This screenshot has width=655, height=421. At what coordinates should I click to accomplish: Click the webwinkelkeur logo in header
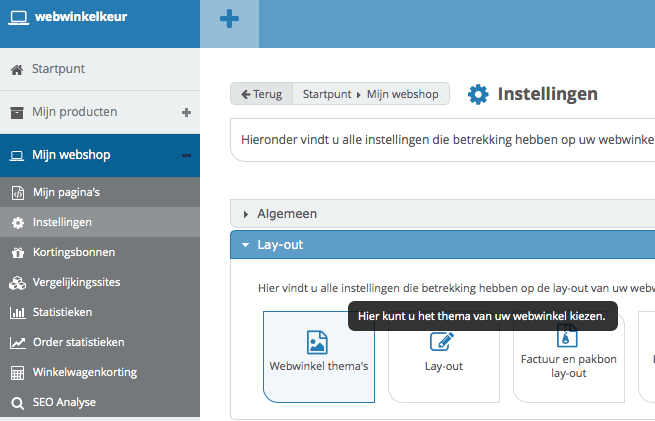68,14
